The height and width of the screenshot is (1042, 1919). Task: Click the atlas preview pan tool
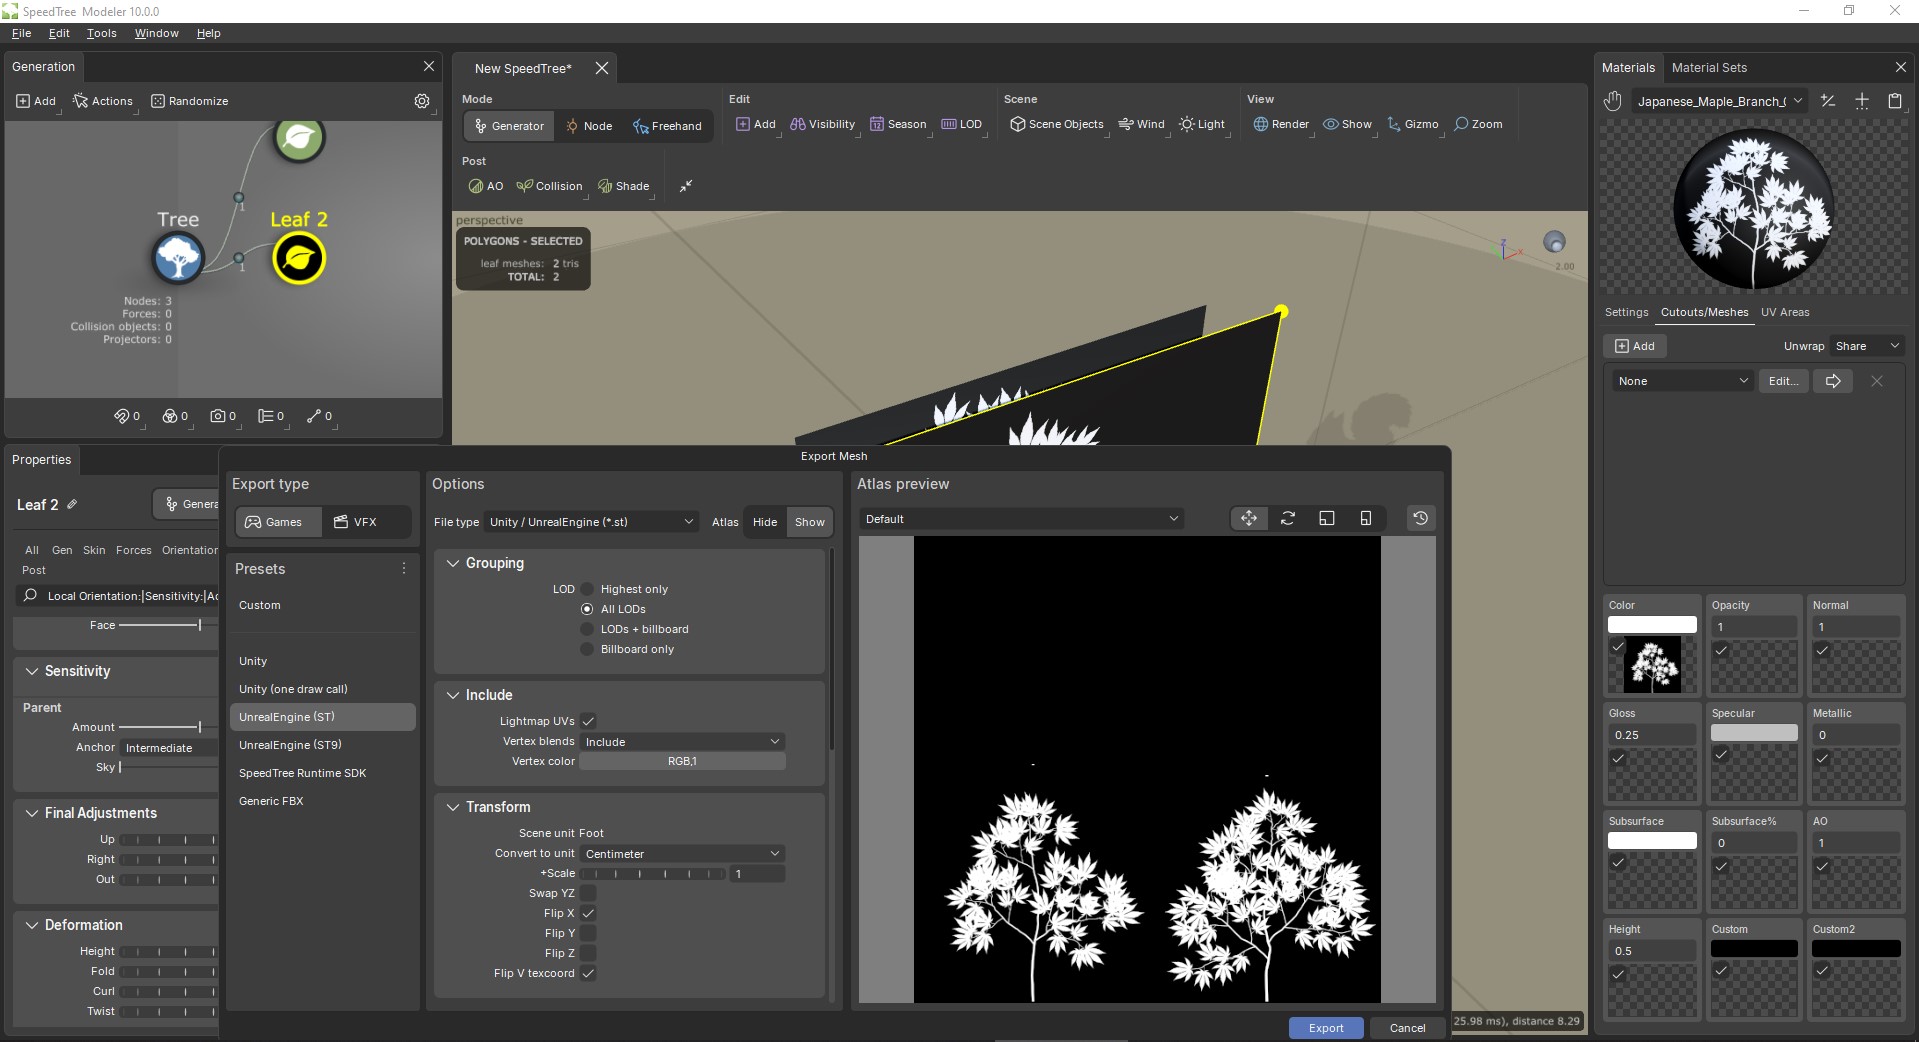click(x=1249, y=518)
